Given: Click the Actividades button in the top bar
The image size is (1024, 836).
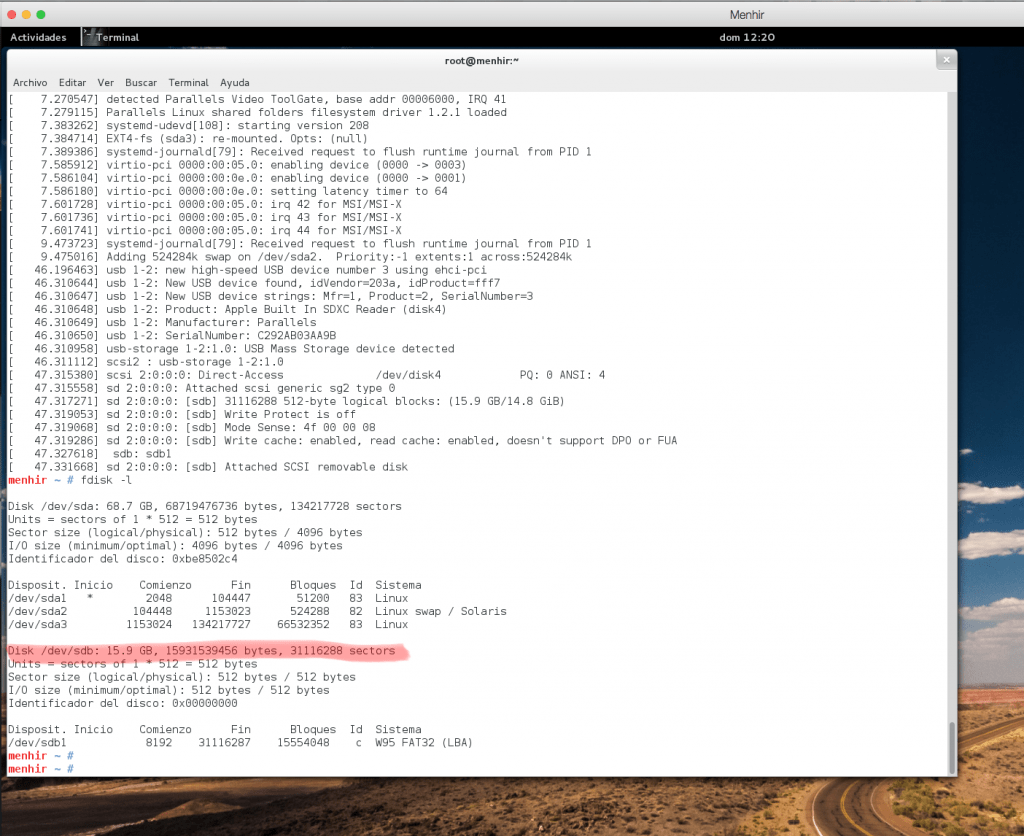Looking at the screenshot, I should pyautogui.click(x=38, y=37).
